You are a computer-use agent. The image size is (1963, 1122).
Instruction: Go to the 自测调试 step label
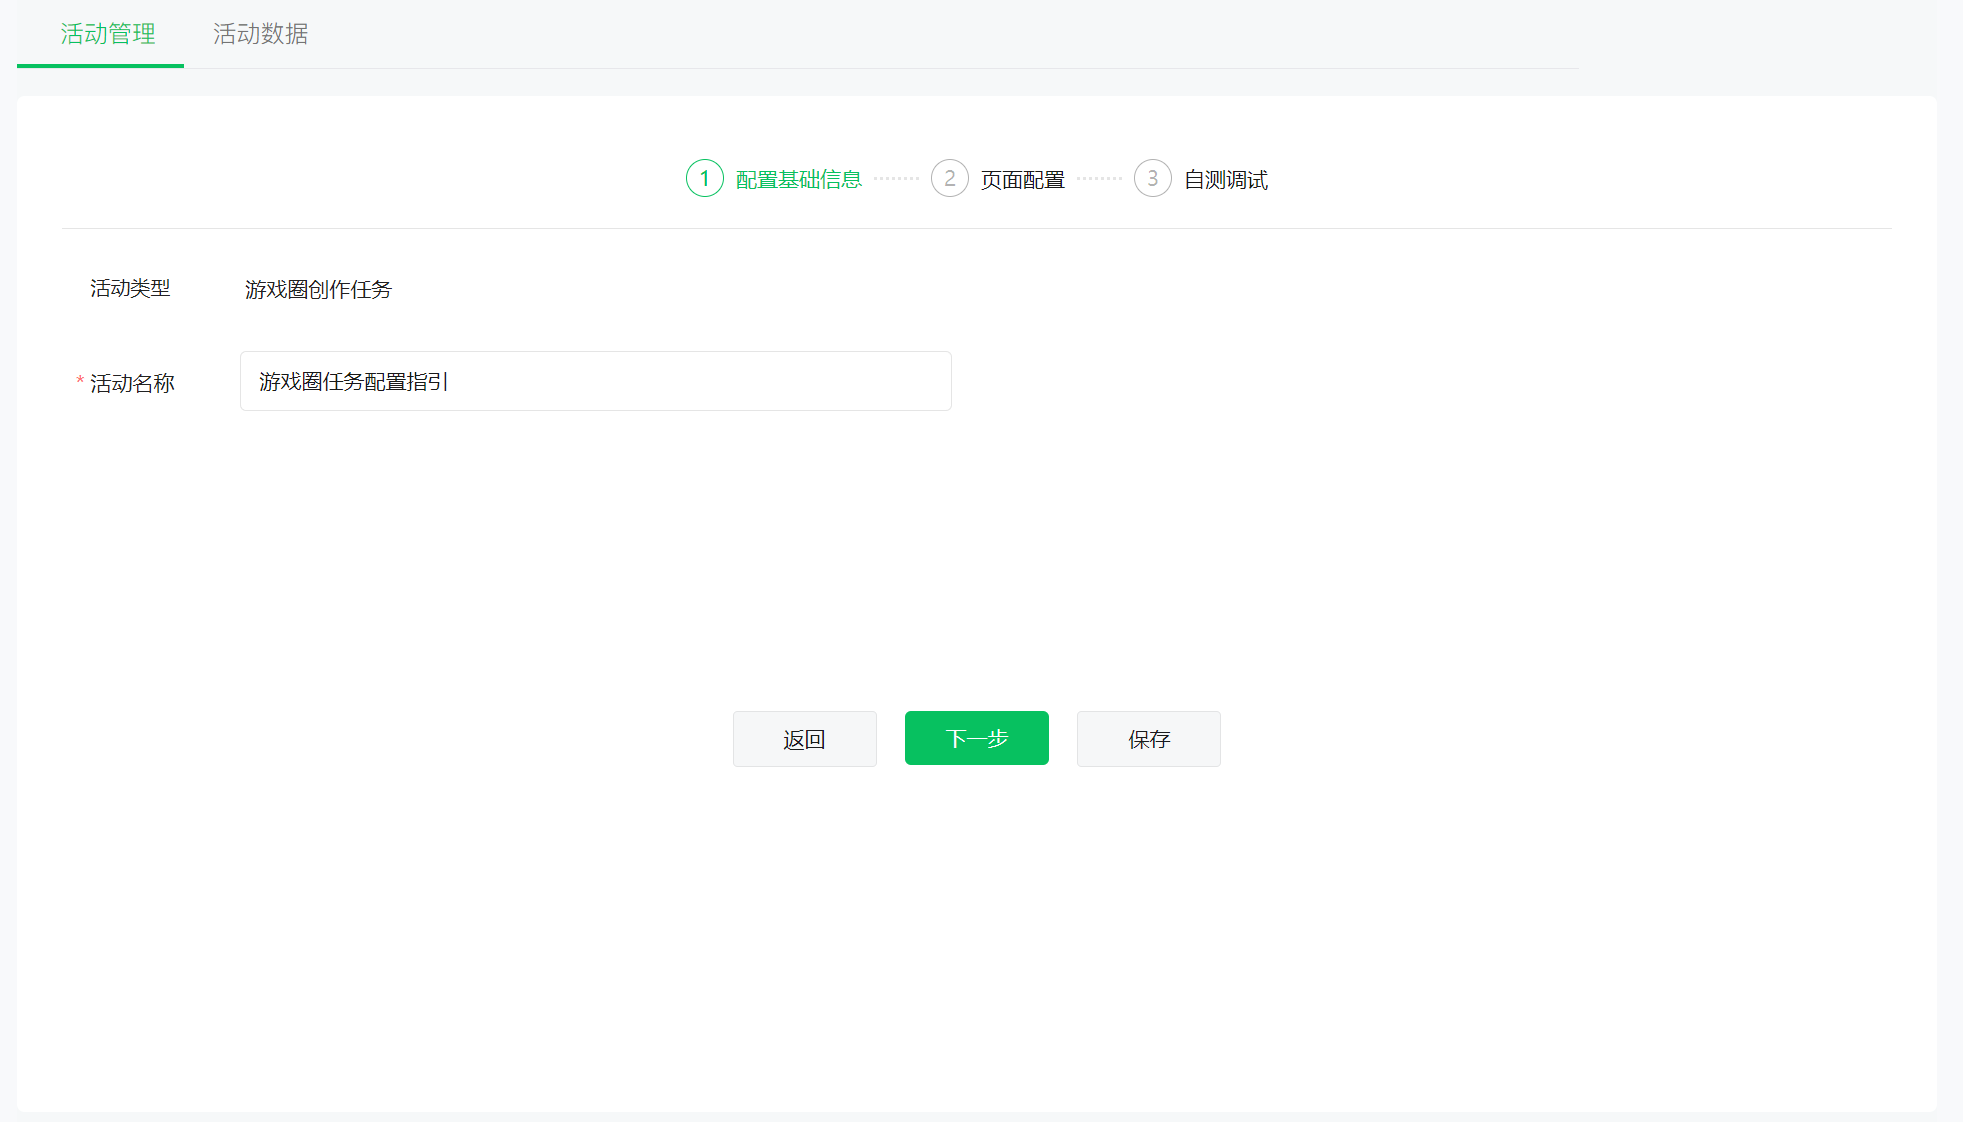click(x=1226, y=180)
